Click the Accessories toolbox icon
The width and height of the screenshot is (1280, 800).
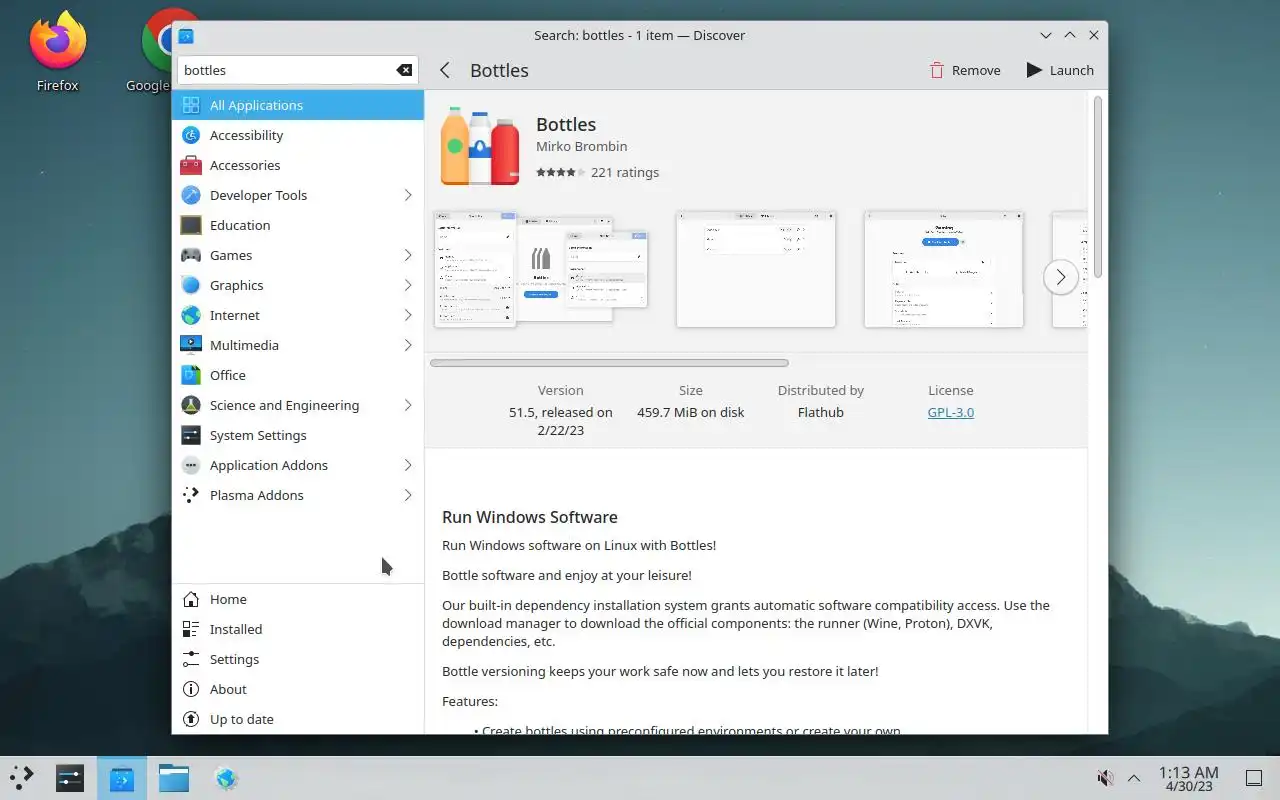click(191, 165)
